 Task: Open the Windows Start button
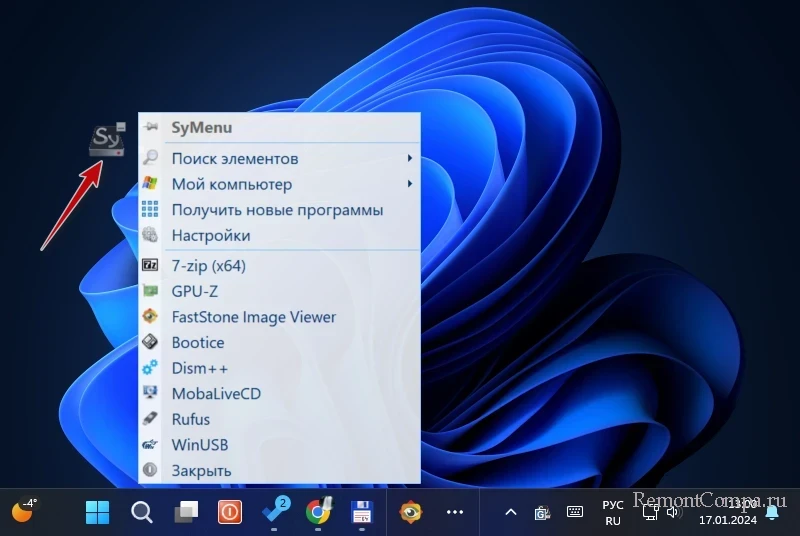point(98,512)
